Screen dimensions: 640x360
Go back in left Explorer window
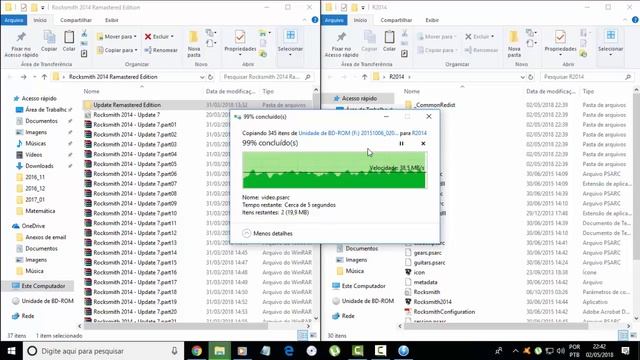pyautogui.click(x=11, y=77)
